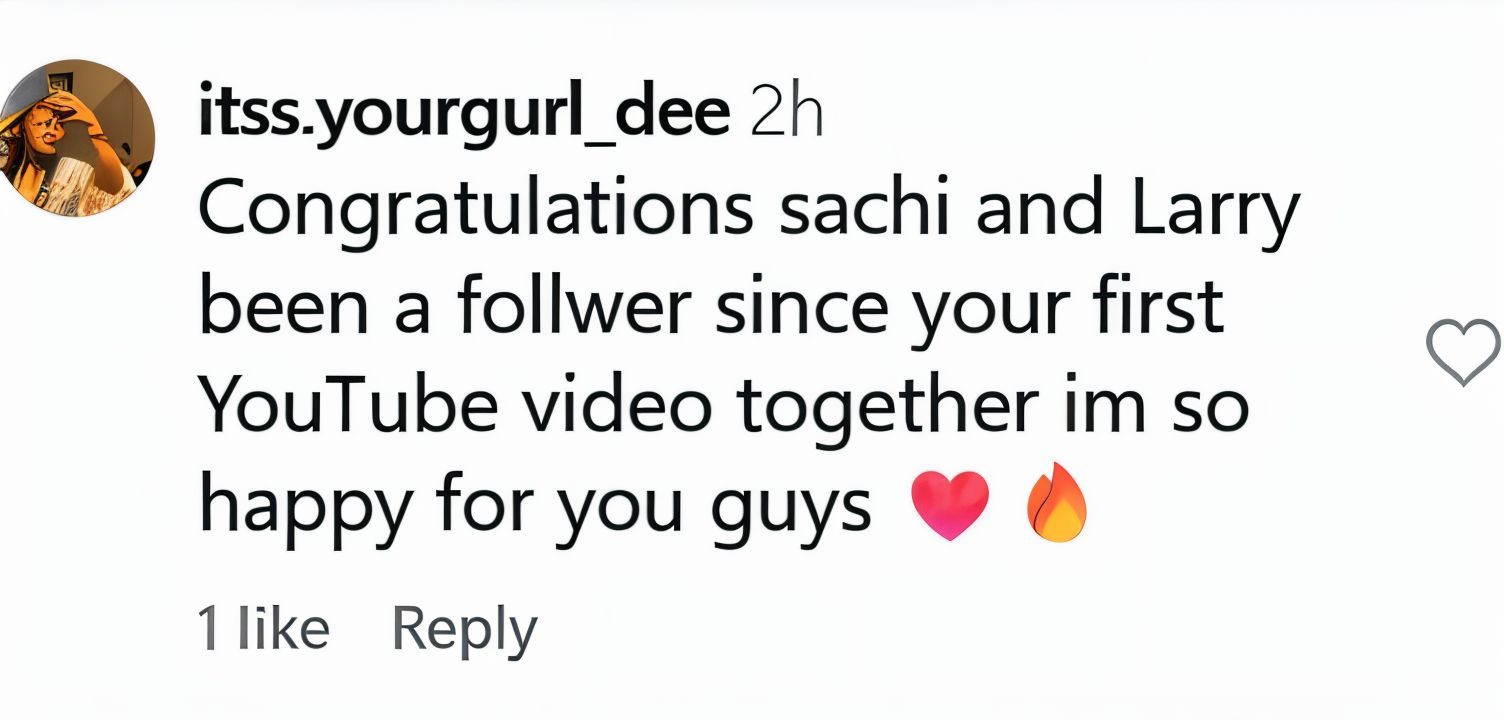Click the pink heart emoji in comment
This screenshot has width=1504, height=720.
click(x=950, y=506)
